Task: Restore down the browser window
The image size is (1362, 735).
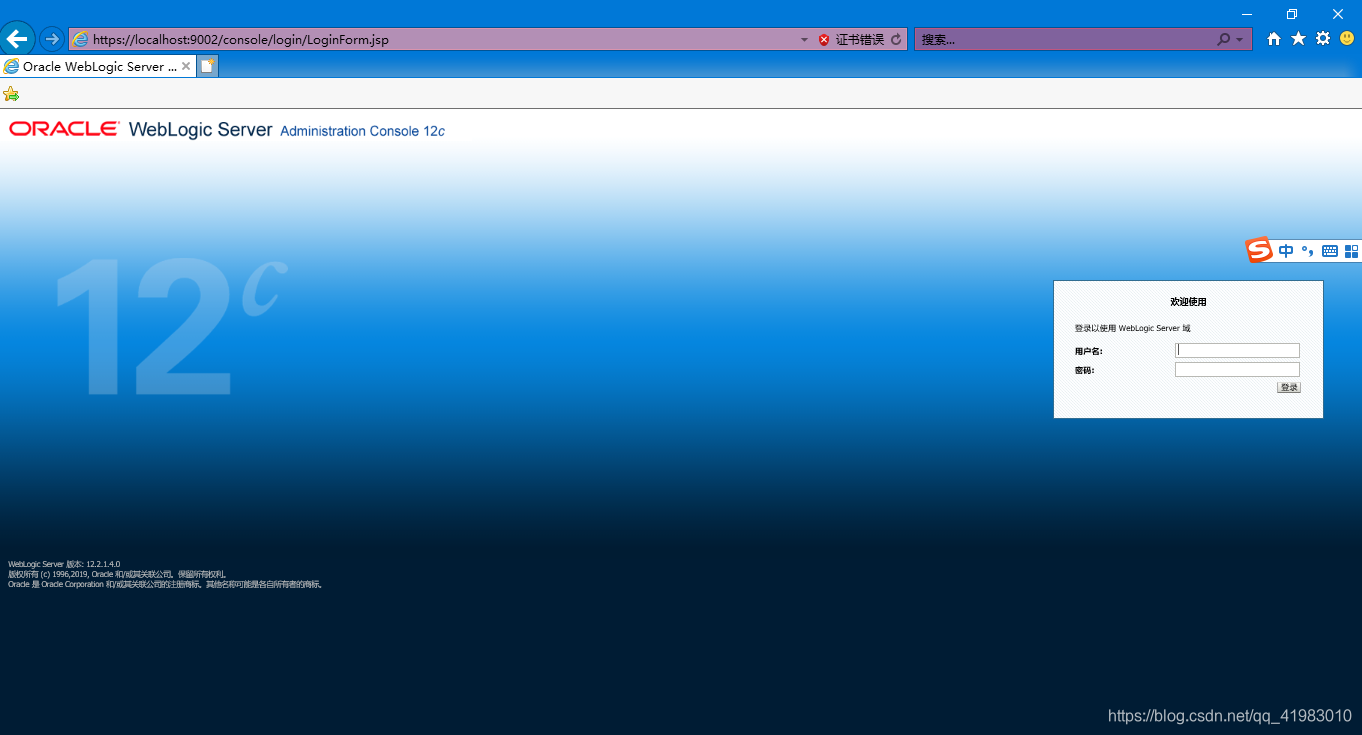Action: coord(1292,14)
